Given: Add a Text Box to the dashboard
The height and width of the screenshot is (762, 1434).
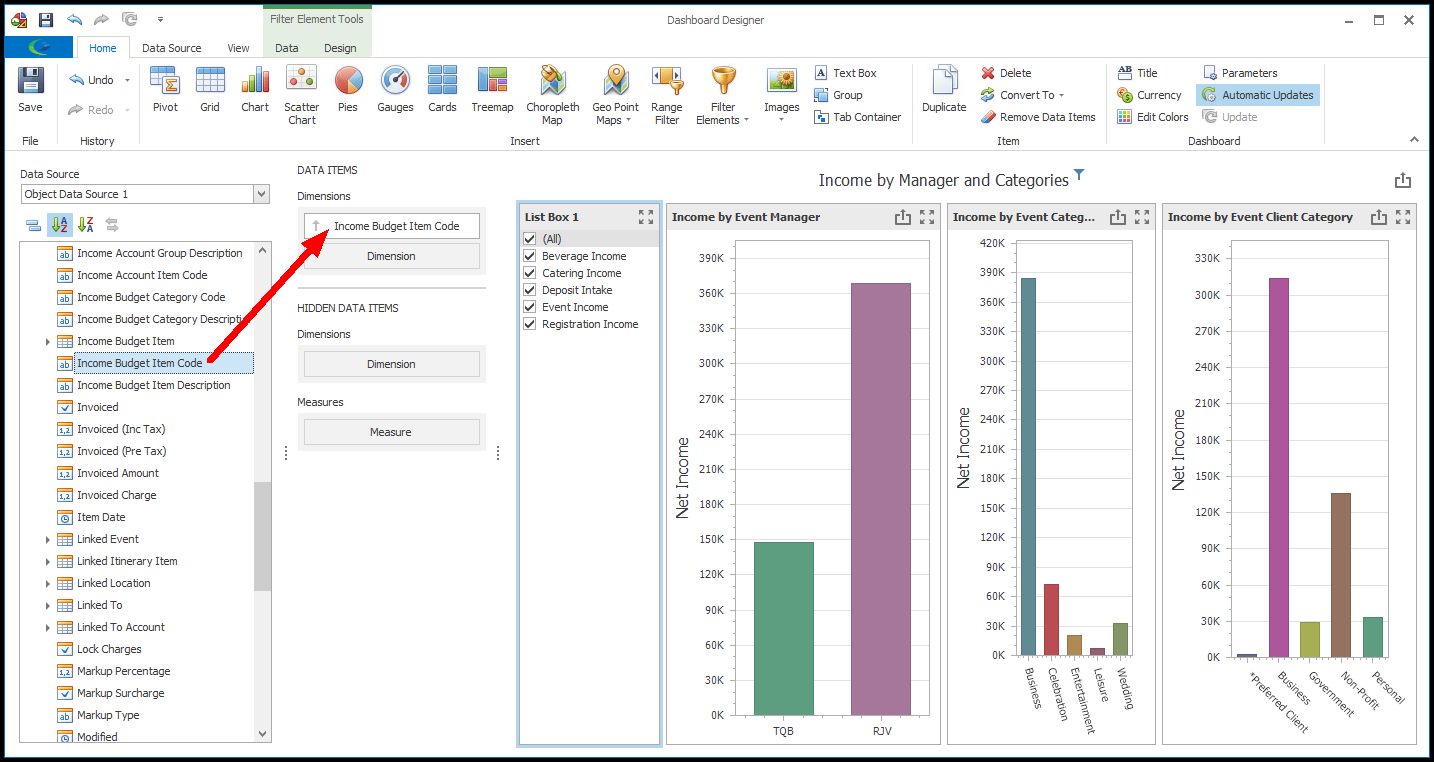Looking at the screenshot, I should [x=845, y=73].
